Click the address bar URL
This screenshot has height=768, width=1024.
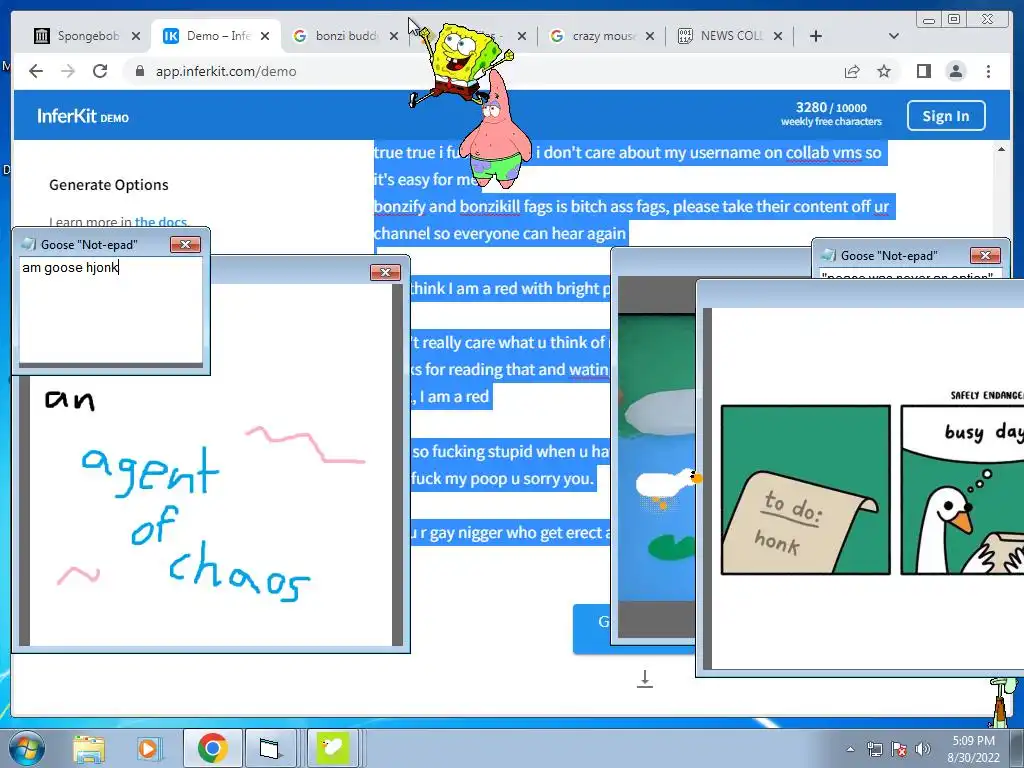226,71
